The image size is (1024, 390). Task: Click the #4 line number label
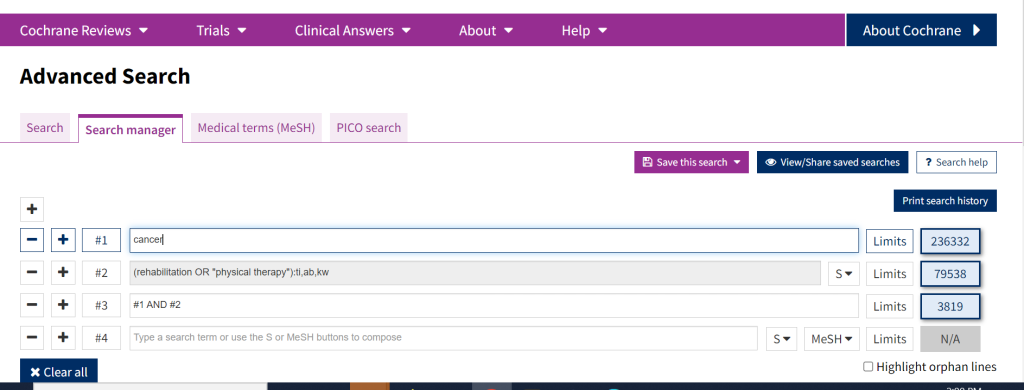101,338
